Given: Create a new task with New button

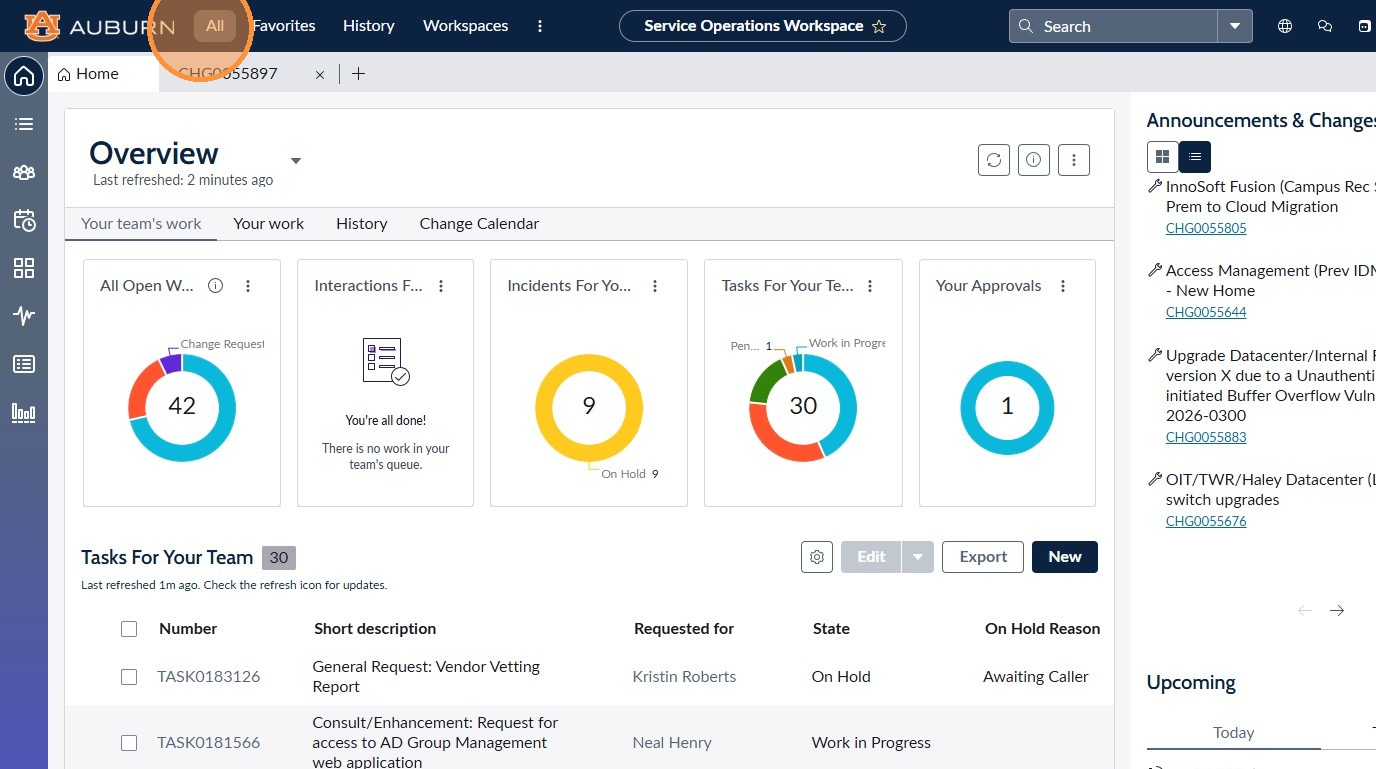Looking at the screenshot, I should 1065,557.
